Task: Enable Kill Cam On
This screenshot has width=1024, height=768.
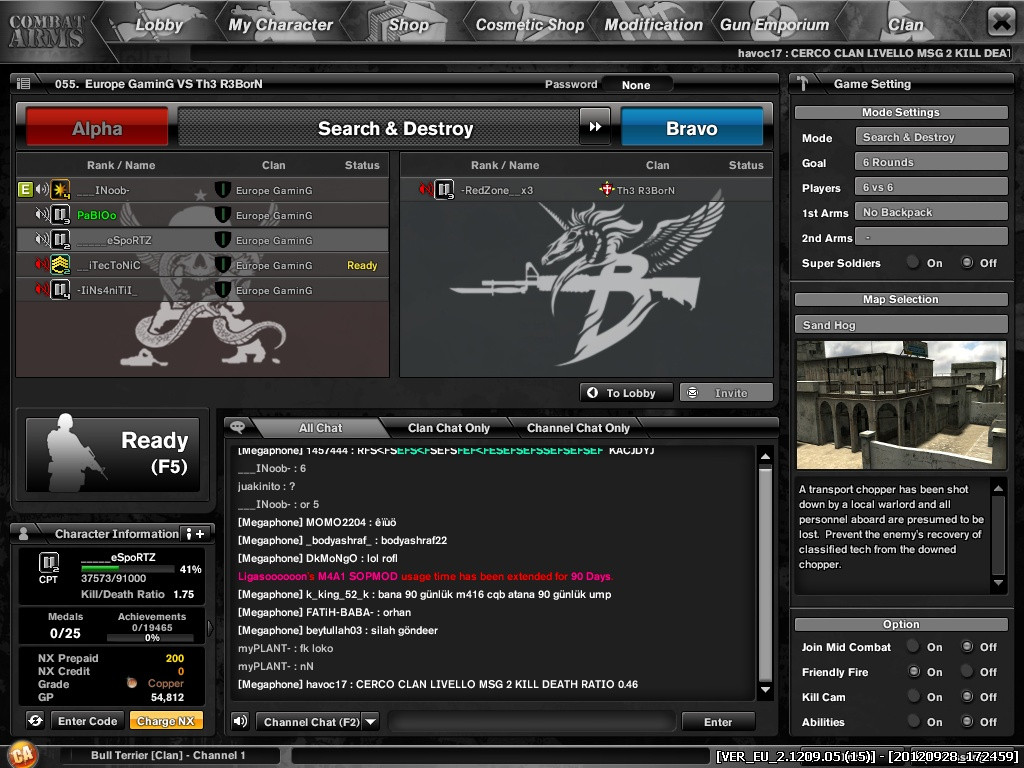Action: 913,697
